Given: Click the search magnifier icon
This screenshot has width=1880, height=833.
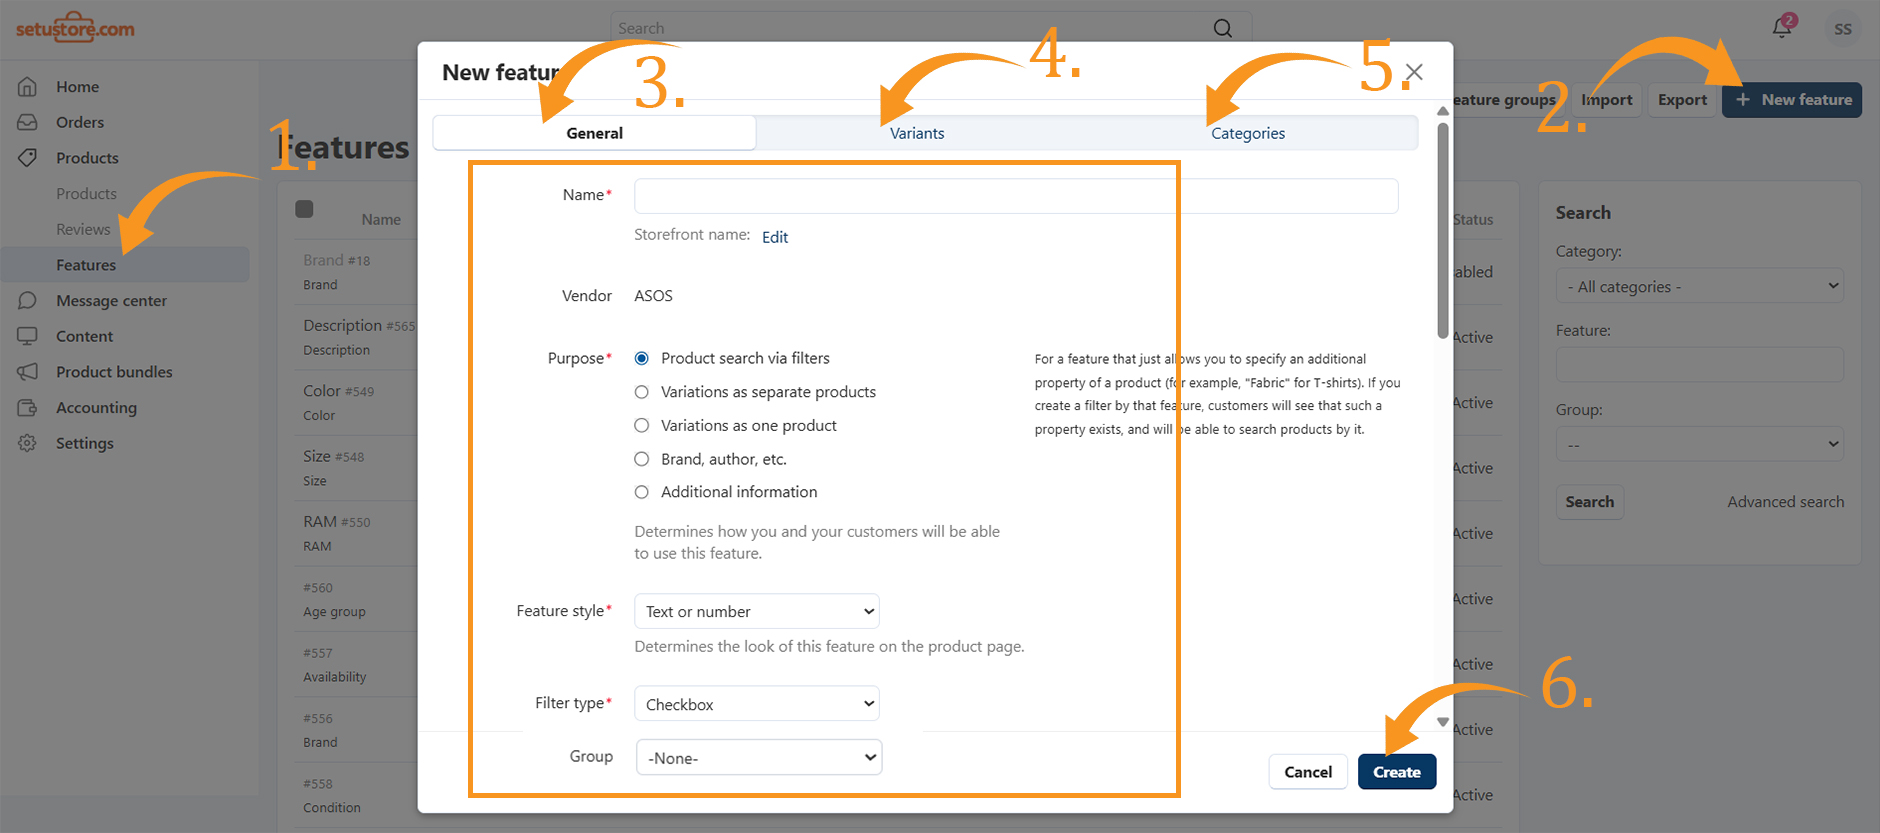Looking at the screenshot, I should pyautogui.click(x=1223, y=28).
